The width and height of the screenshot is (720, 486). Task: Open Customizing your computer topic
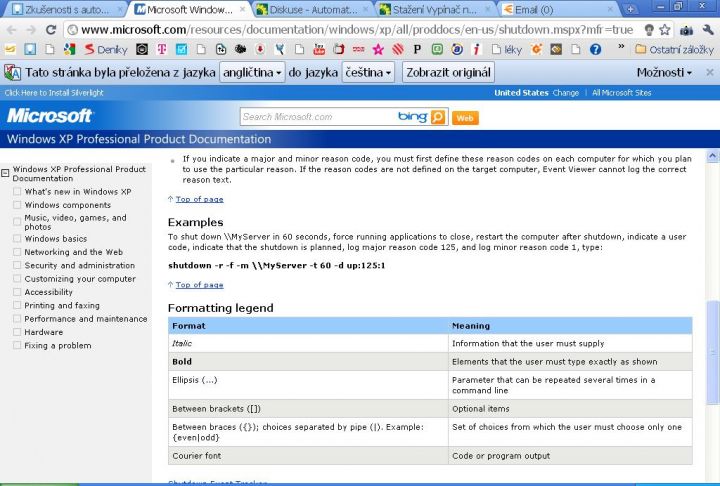tap(80, 279)
